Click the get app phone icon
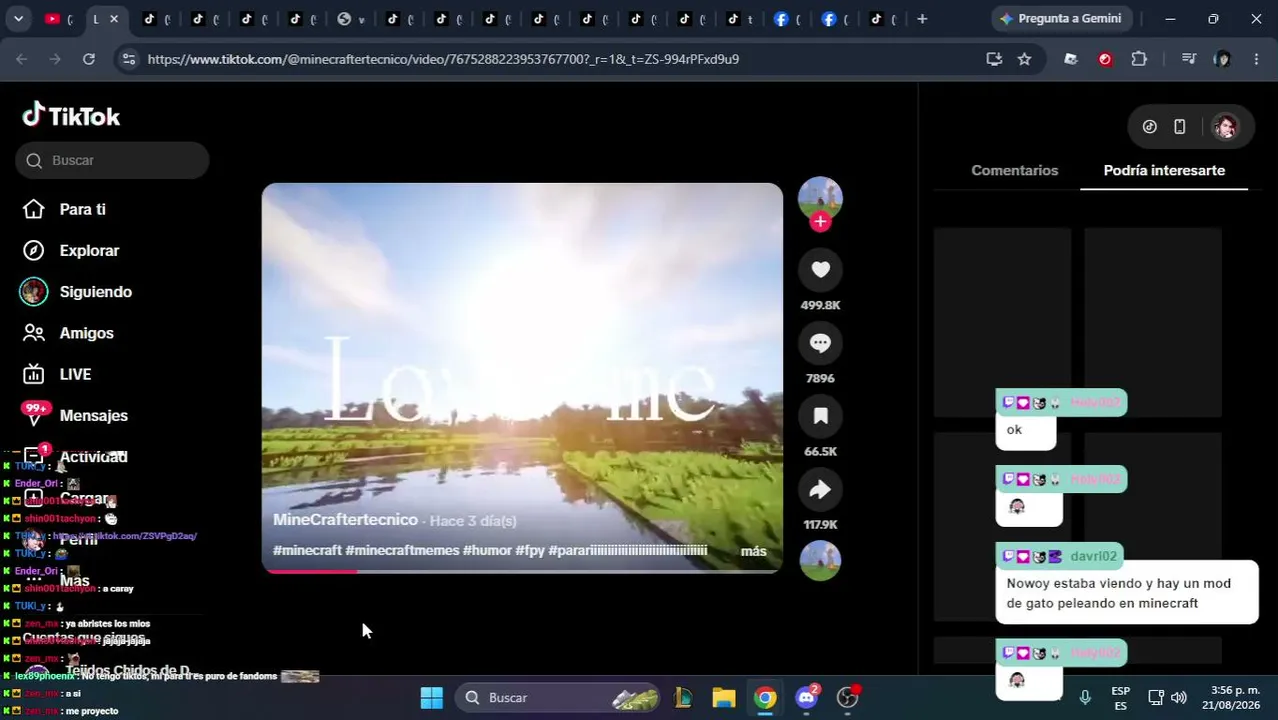 pyautogui.click(x=1180, y=126)
